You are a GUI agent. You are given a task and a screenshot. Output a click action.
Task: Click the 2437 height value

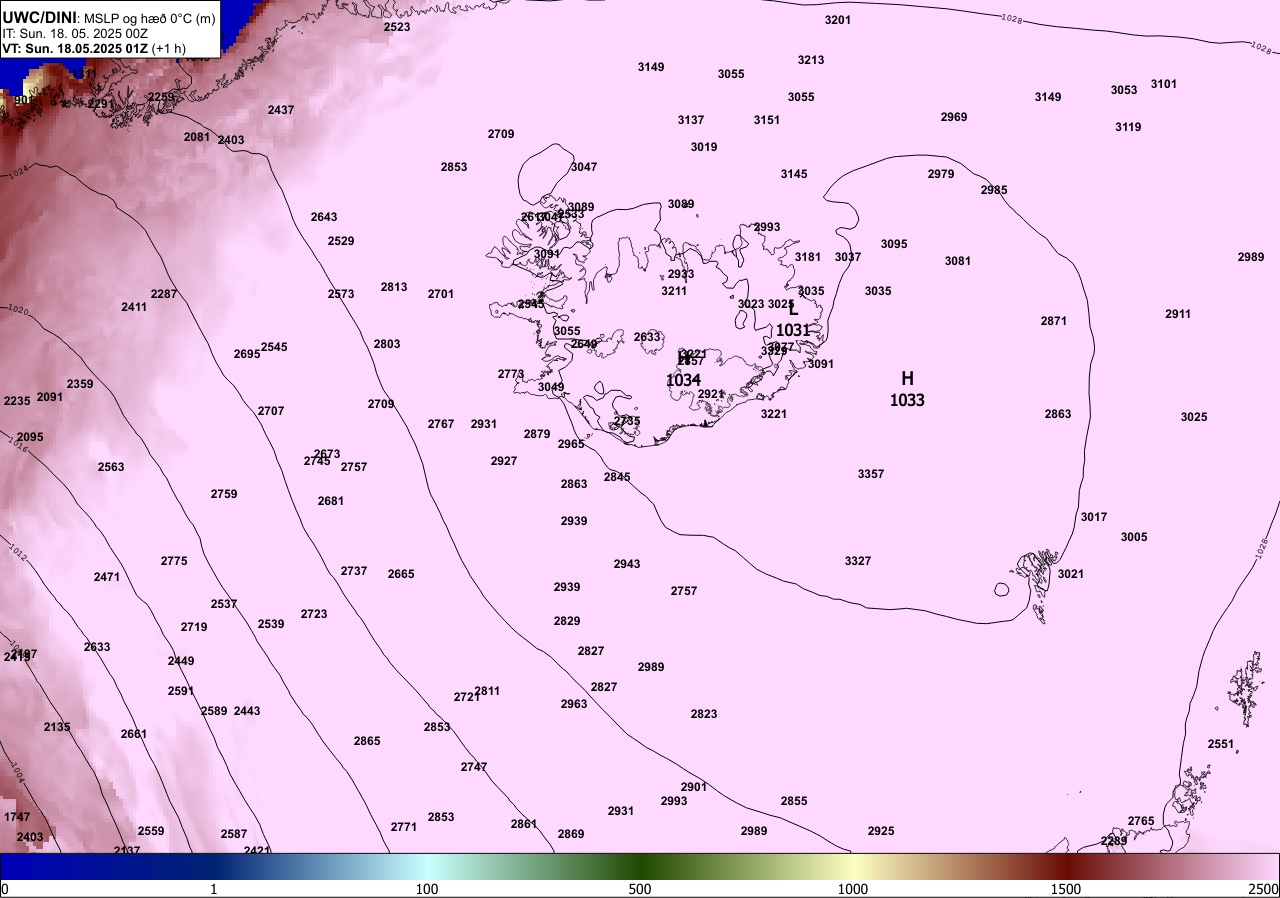281,110
